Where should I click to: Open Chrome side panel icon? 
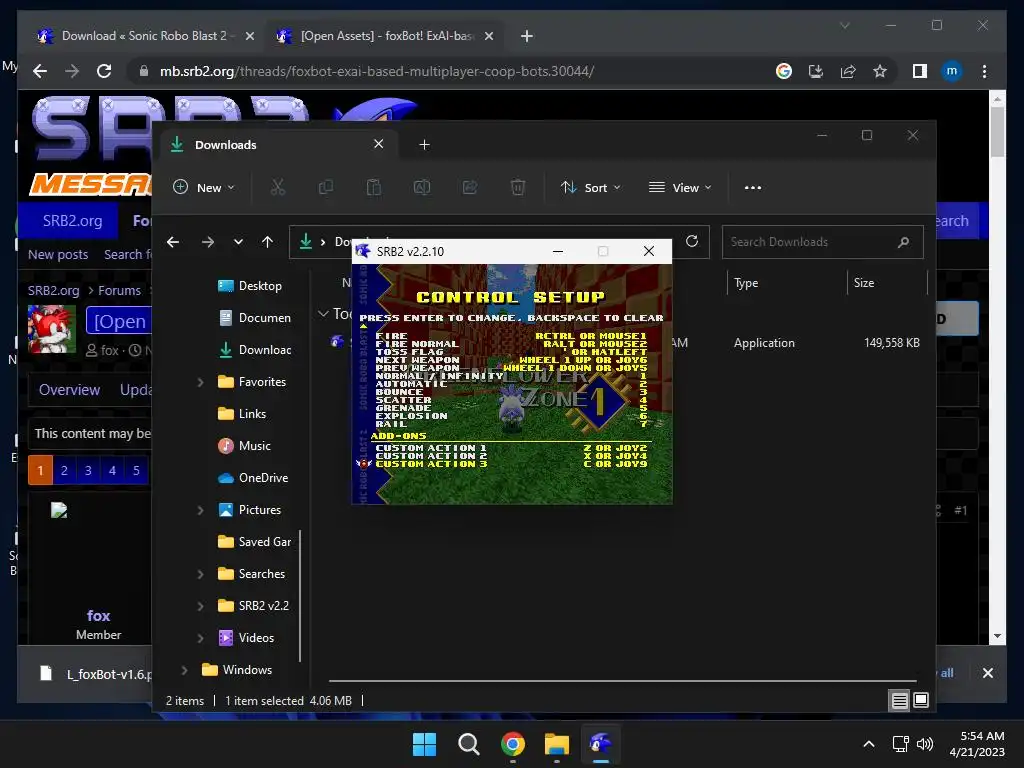[920, 71]
